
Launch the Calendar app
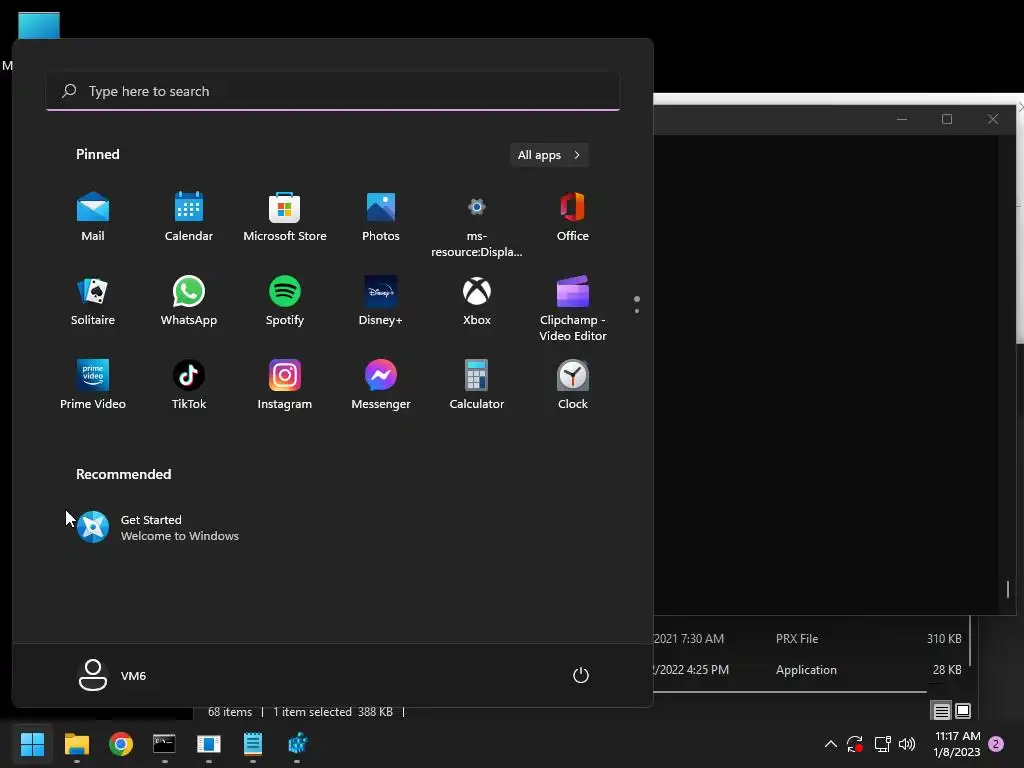(x=189, y=217)
